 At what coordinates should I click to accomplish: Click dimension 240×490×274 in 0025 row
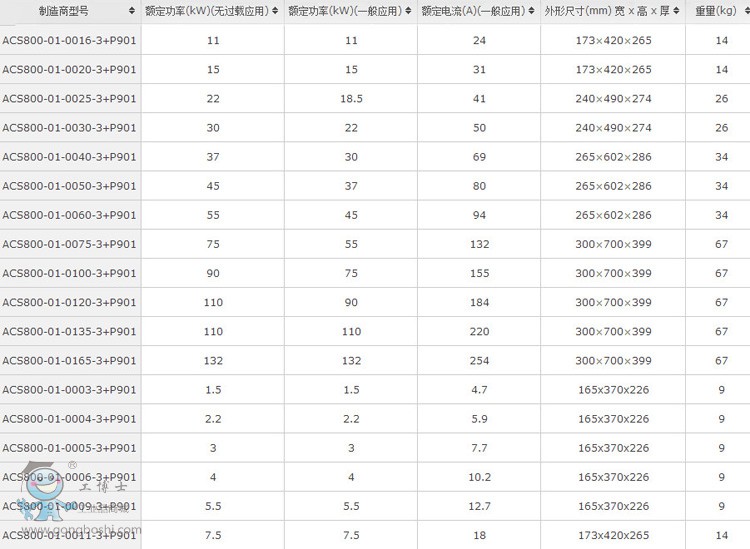pos(613,99)
